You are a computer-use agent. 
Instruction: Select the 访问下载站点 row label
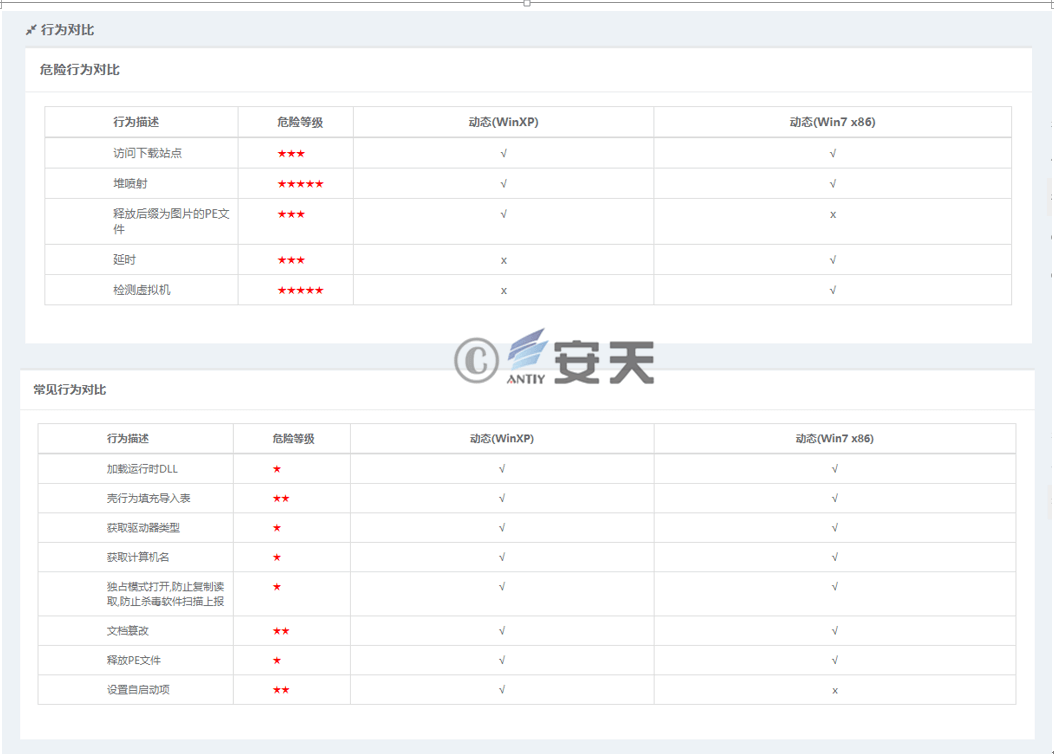[x=147, y=153]
